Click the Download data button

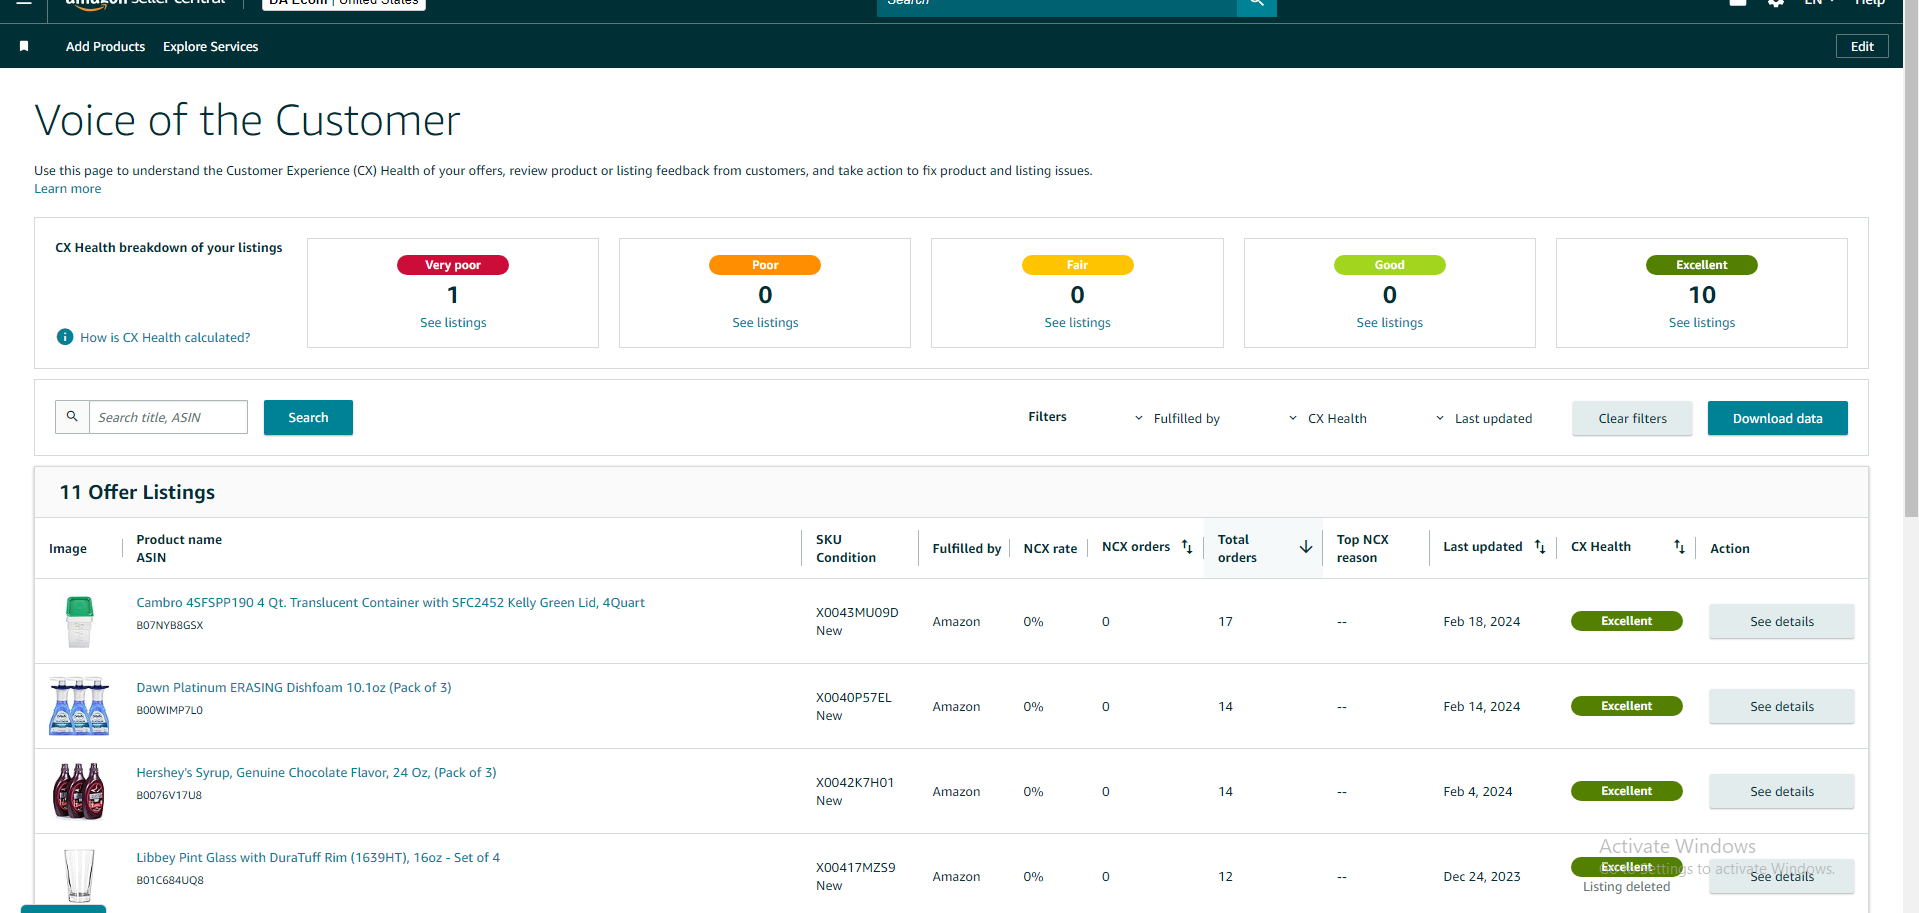(x=1777, y=418)
